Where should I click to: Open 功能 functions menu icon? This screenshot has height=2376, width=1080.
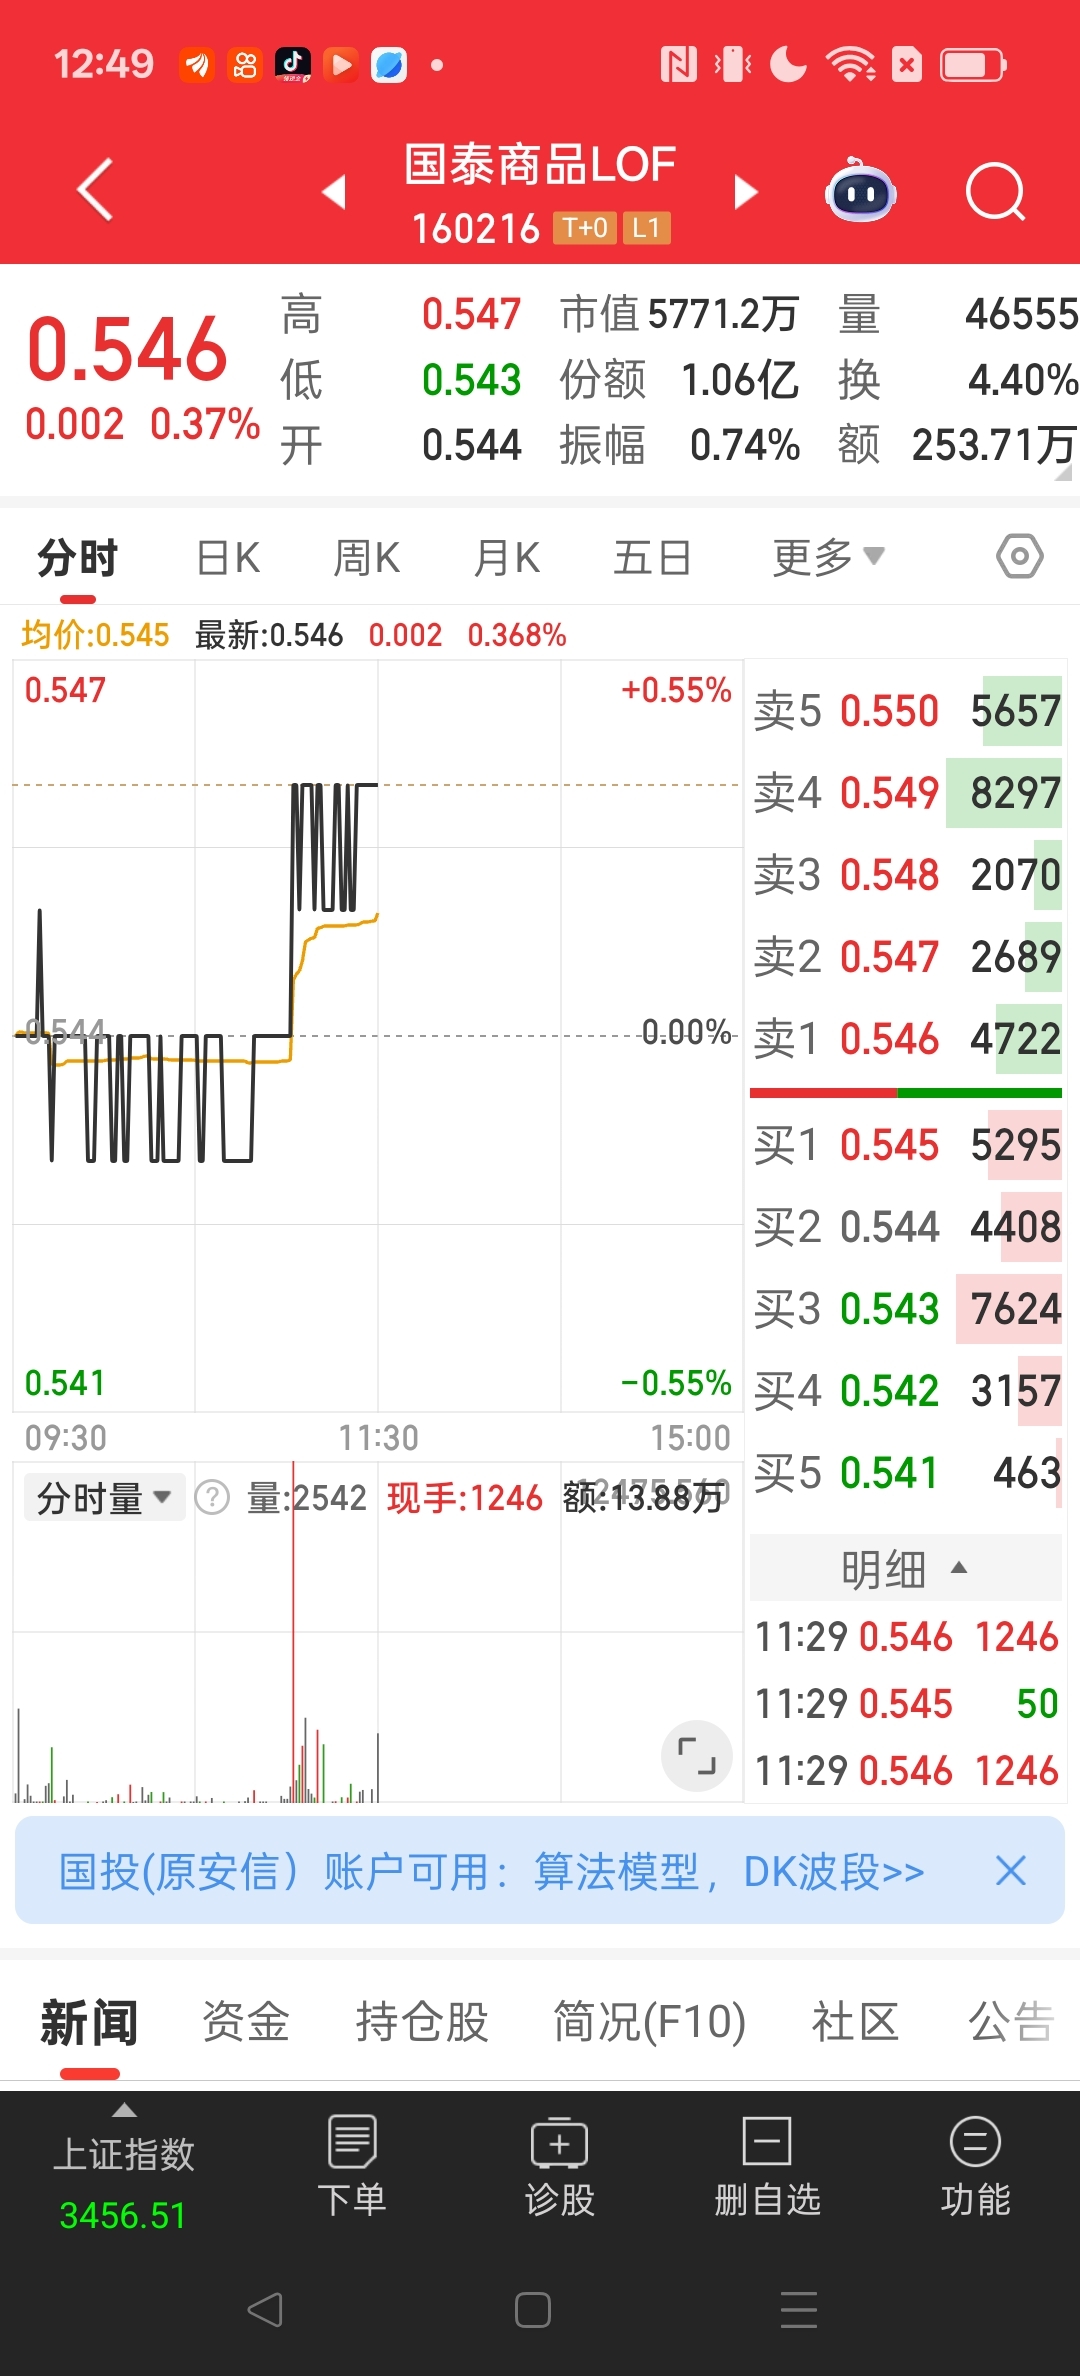[x=975, y=2165]
